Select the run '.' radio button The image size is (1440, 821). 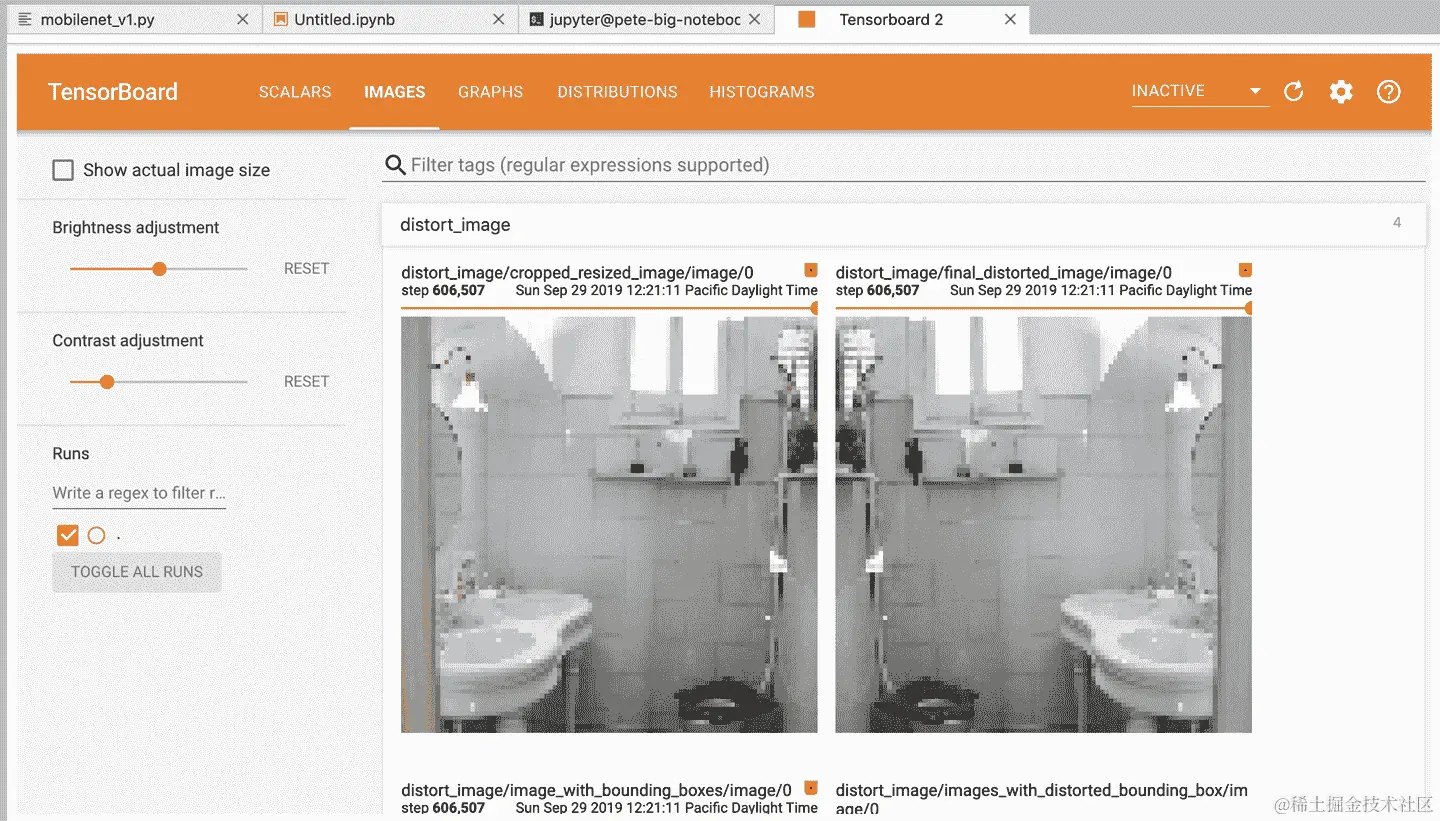coord(96,536)
